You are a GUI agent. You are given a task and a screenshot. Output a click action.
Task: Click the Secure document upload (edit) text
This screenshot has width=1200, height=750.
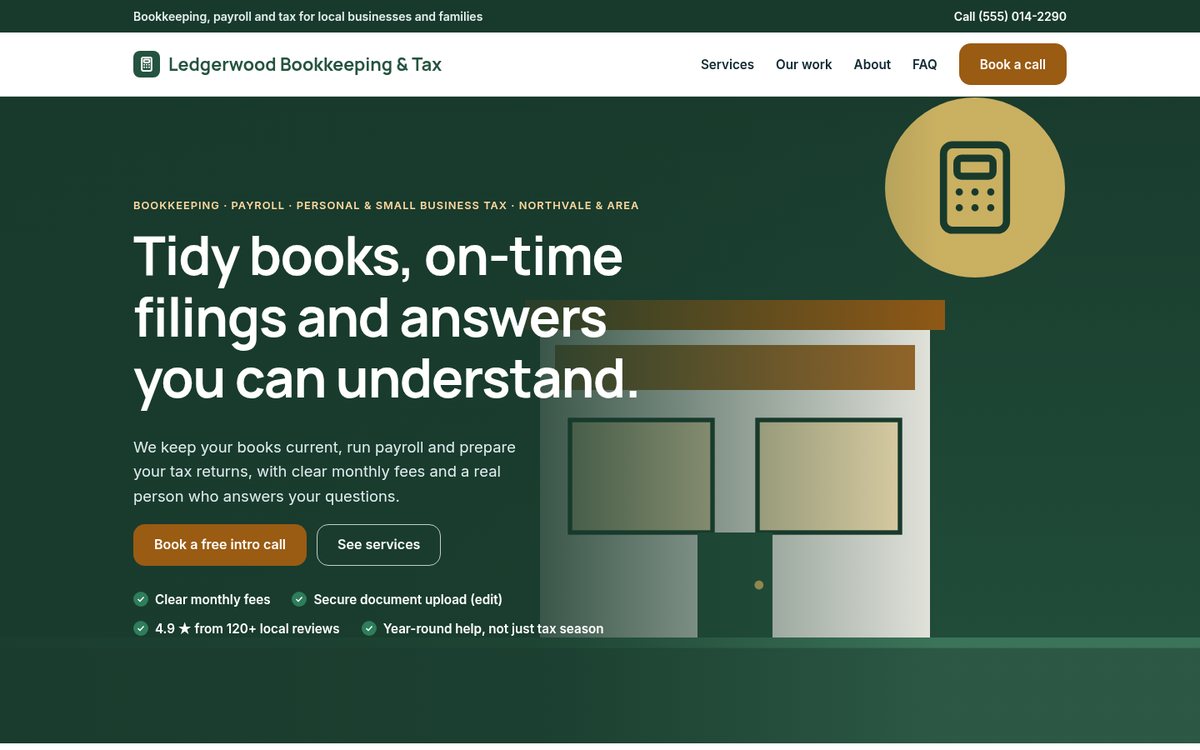(x=408, y=599)
